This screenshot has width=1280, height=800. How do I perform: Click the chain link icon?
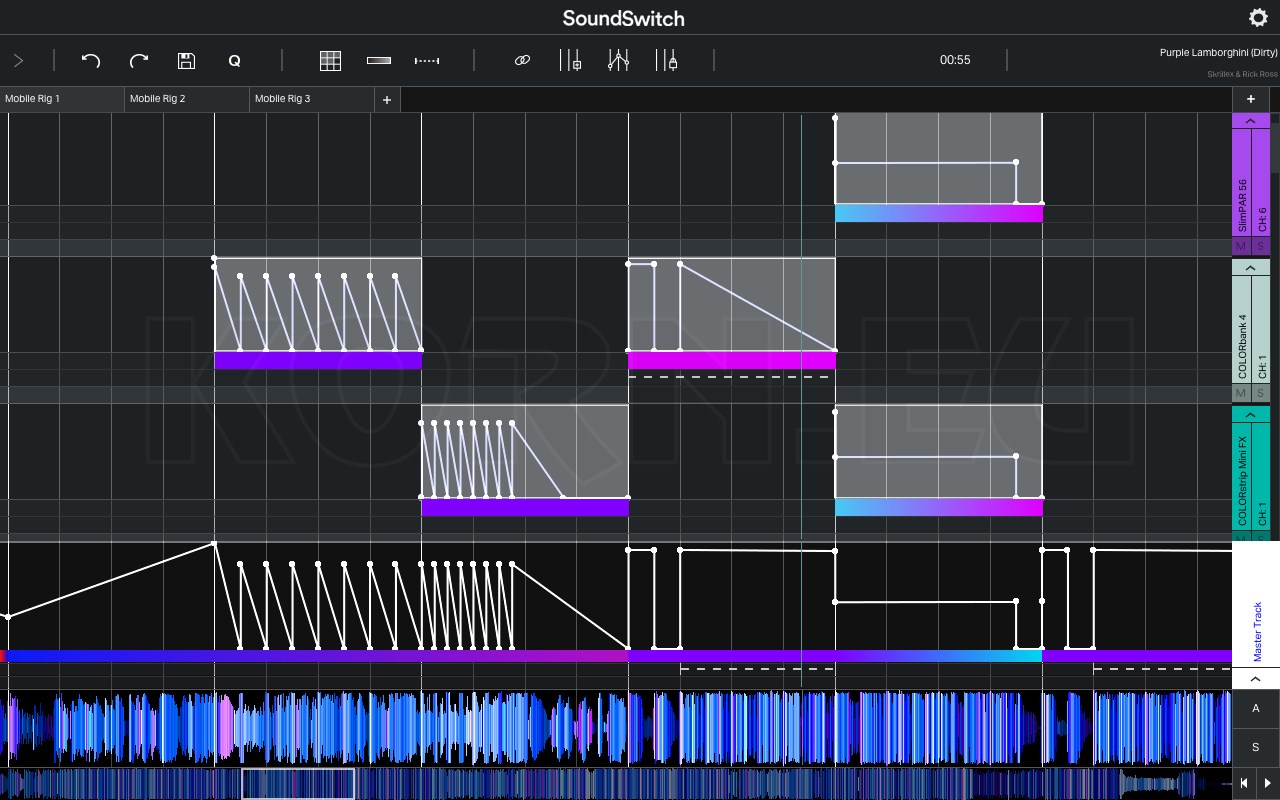tap(521, 60)
